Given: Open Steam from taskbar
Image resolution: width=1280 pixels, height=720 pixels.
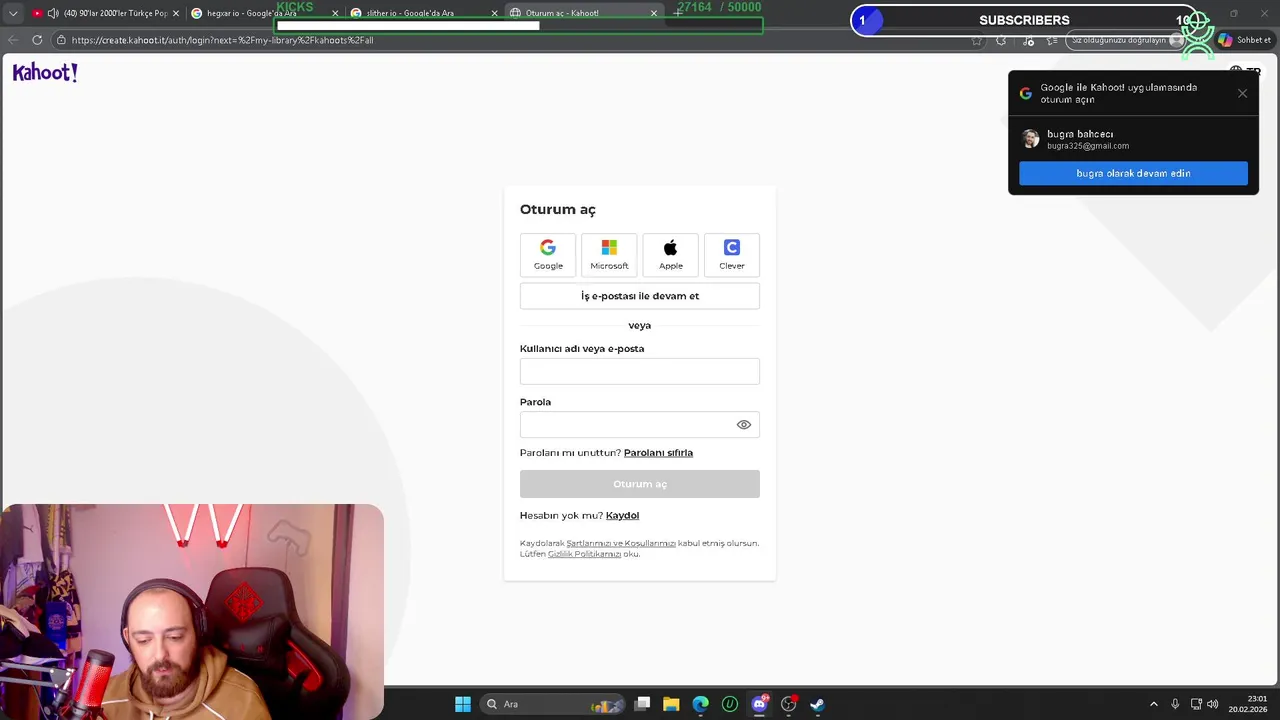Looking at the screenshot, I should click(x=817, y=704).
